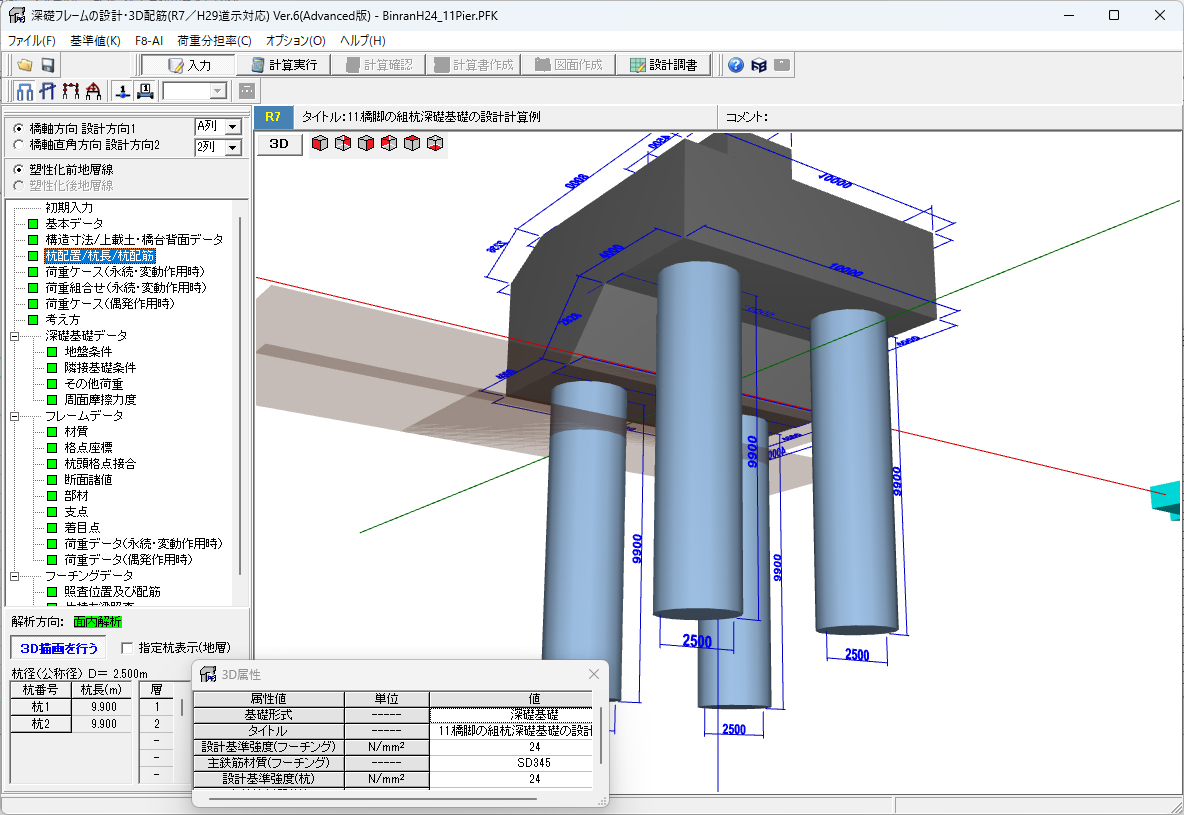1184x815 pixels.
Task: Select the first red cube view icon
Action: 319,144
